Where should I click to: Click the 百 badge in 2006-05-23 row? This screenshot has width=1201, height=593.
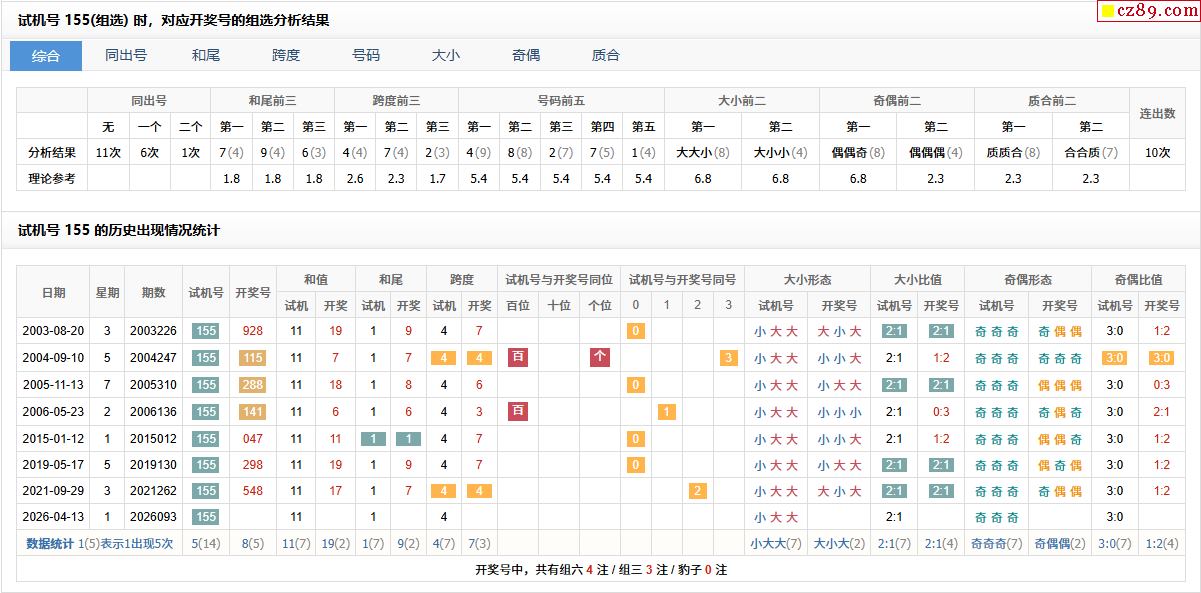coord(518,411)
